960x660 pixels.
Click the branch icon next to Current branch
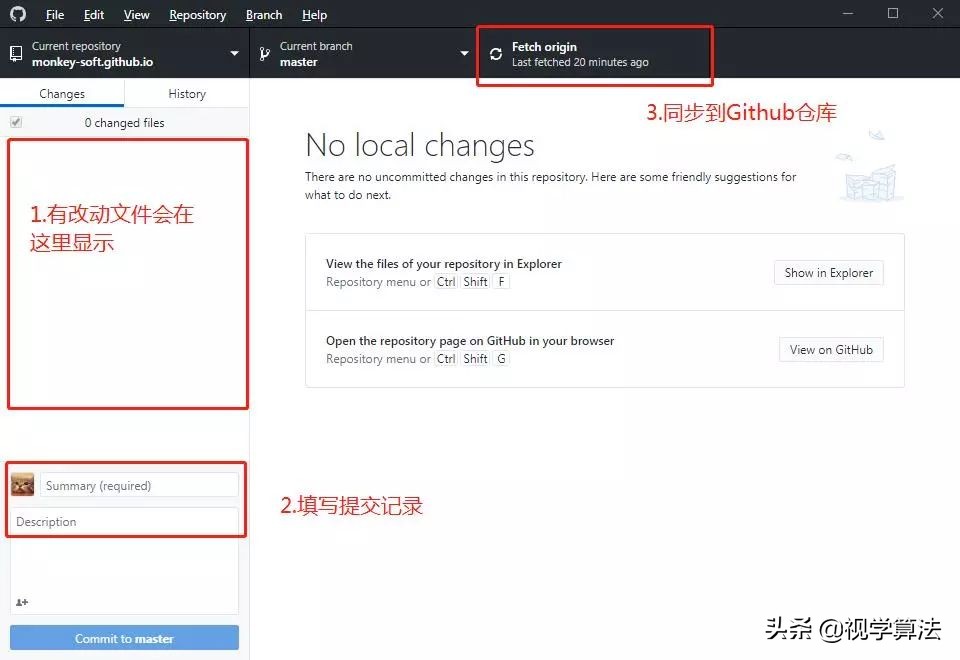264,52
